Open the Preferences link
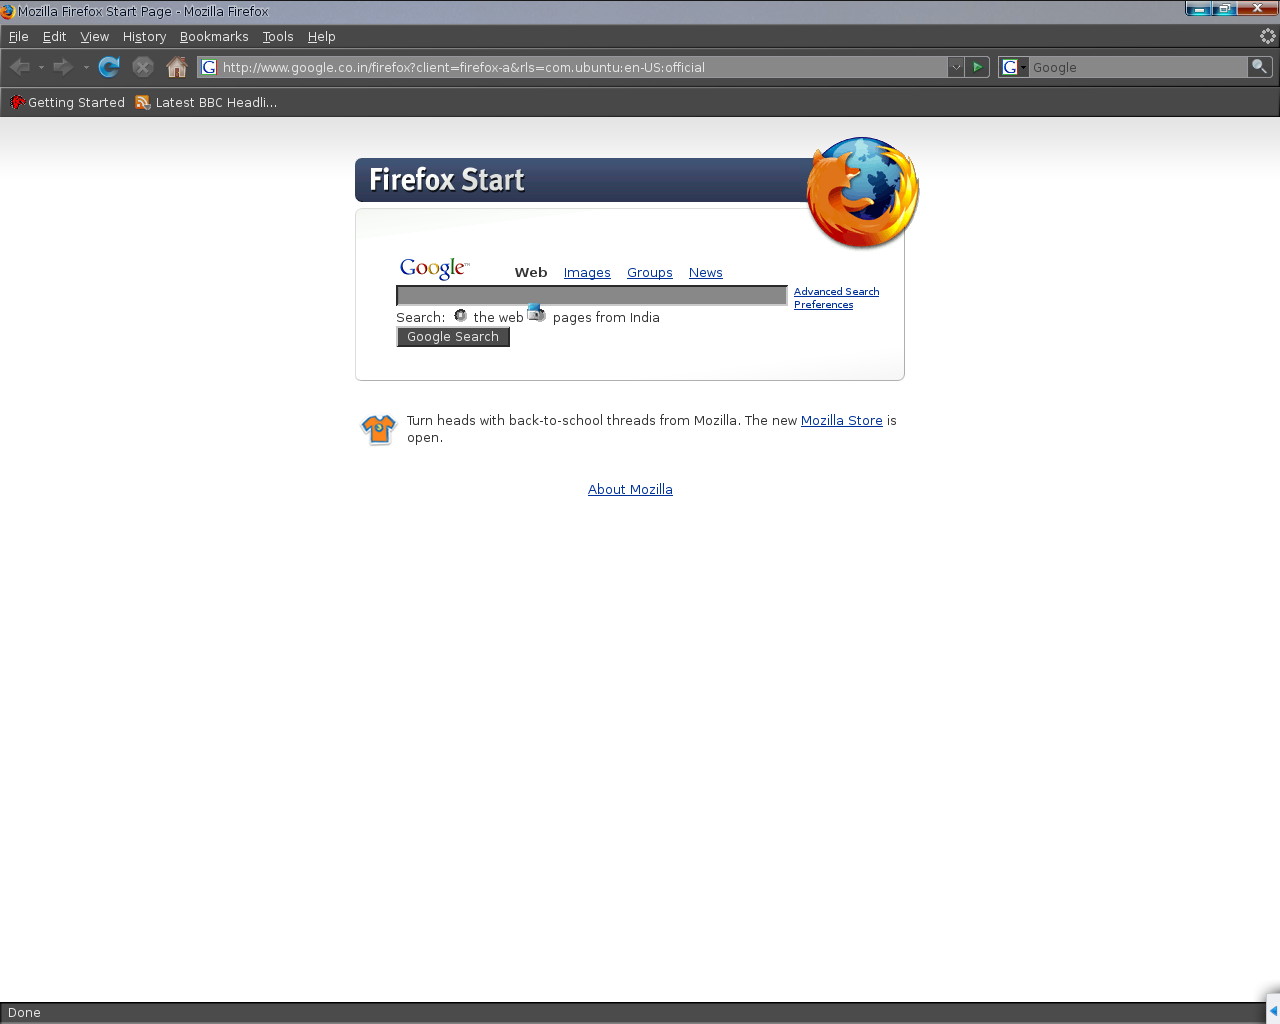The height and width of the screenshot is (1024, 1280). point(824,305)
